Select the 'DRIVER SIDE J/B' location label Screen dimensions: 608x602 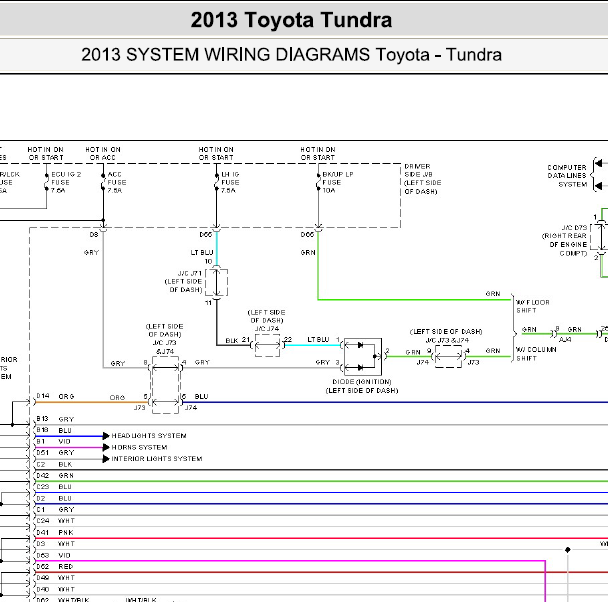click(422, 179)
